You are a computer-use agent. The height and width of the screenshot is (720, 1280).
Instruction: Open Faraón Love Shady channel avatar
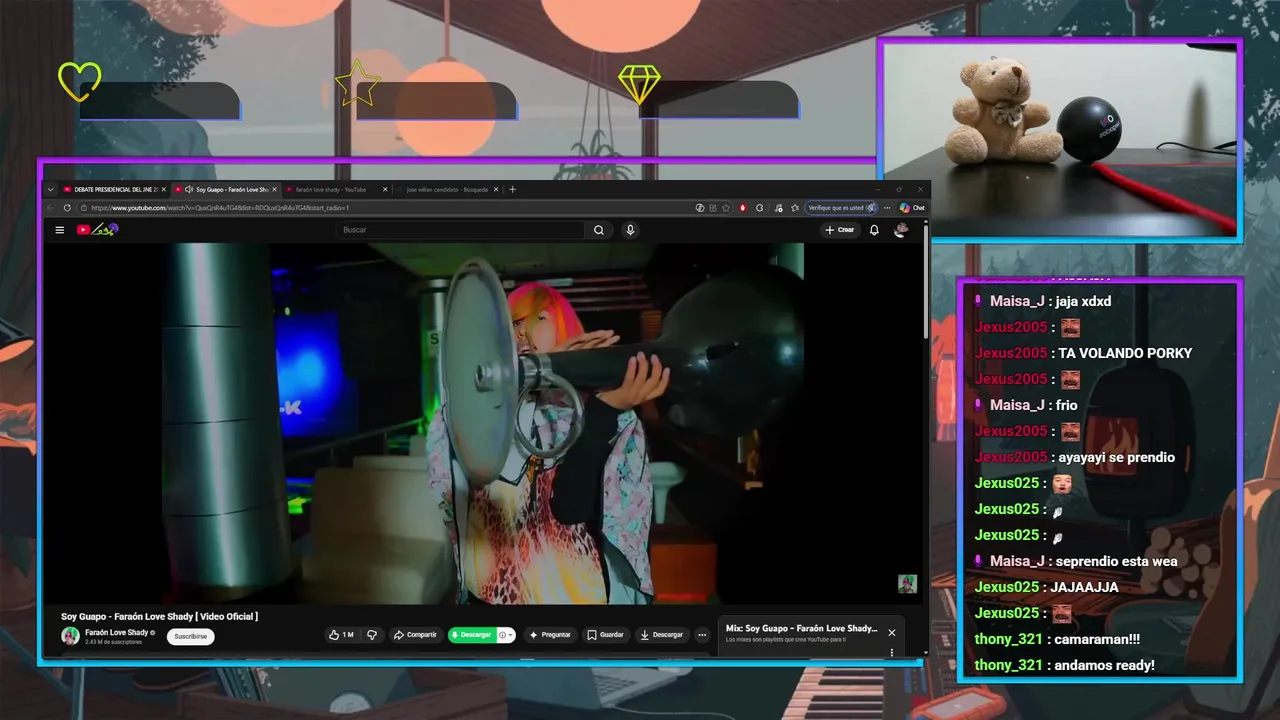point(70,636)
